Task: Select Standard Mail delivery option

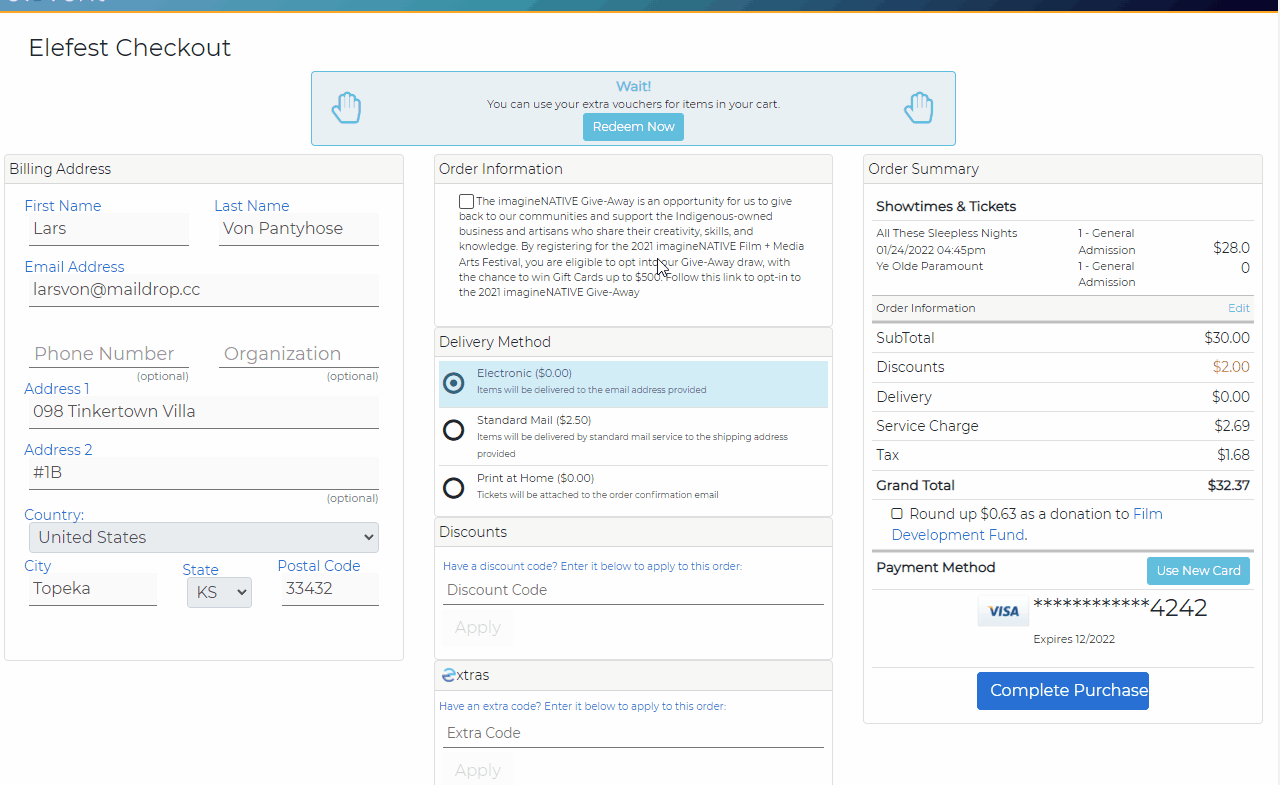Action: (x=454, y=430)
